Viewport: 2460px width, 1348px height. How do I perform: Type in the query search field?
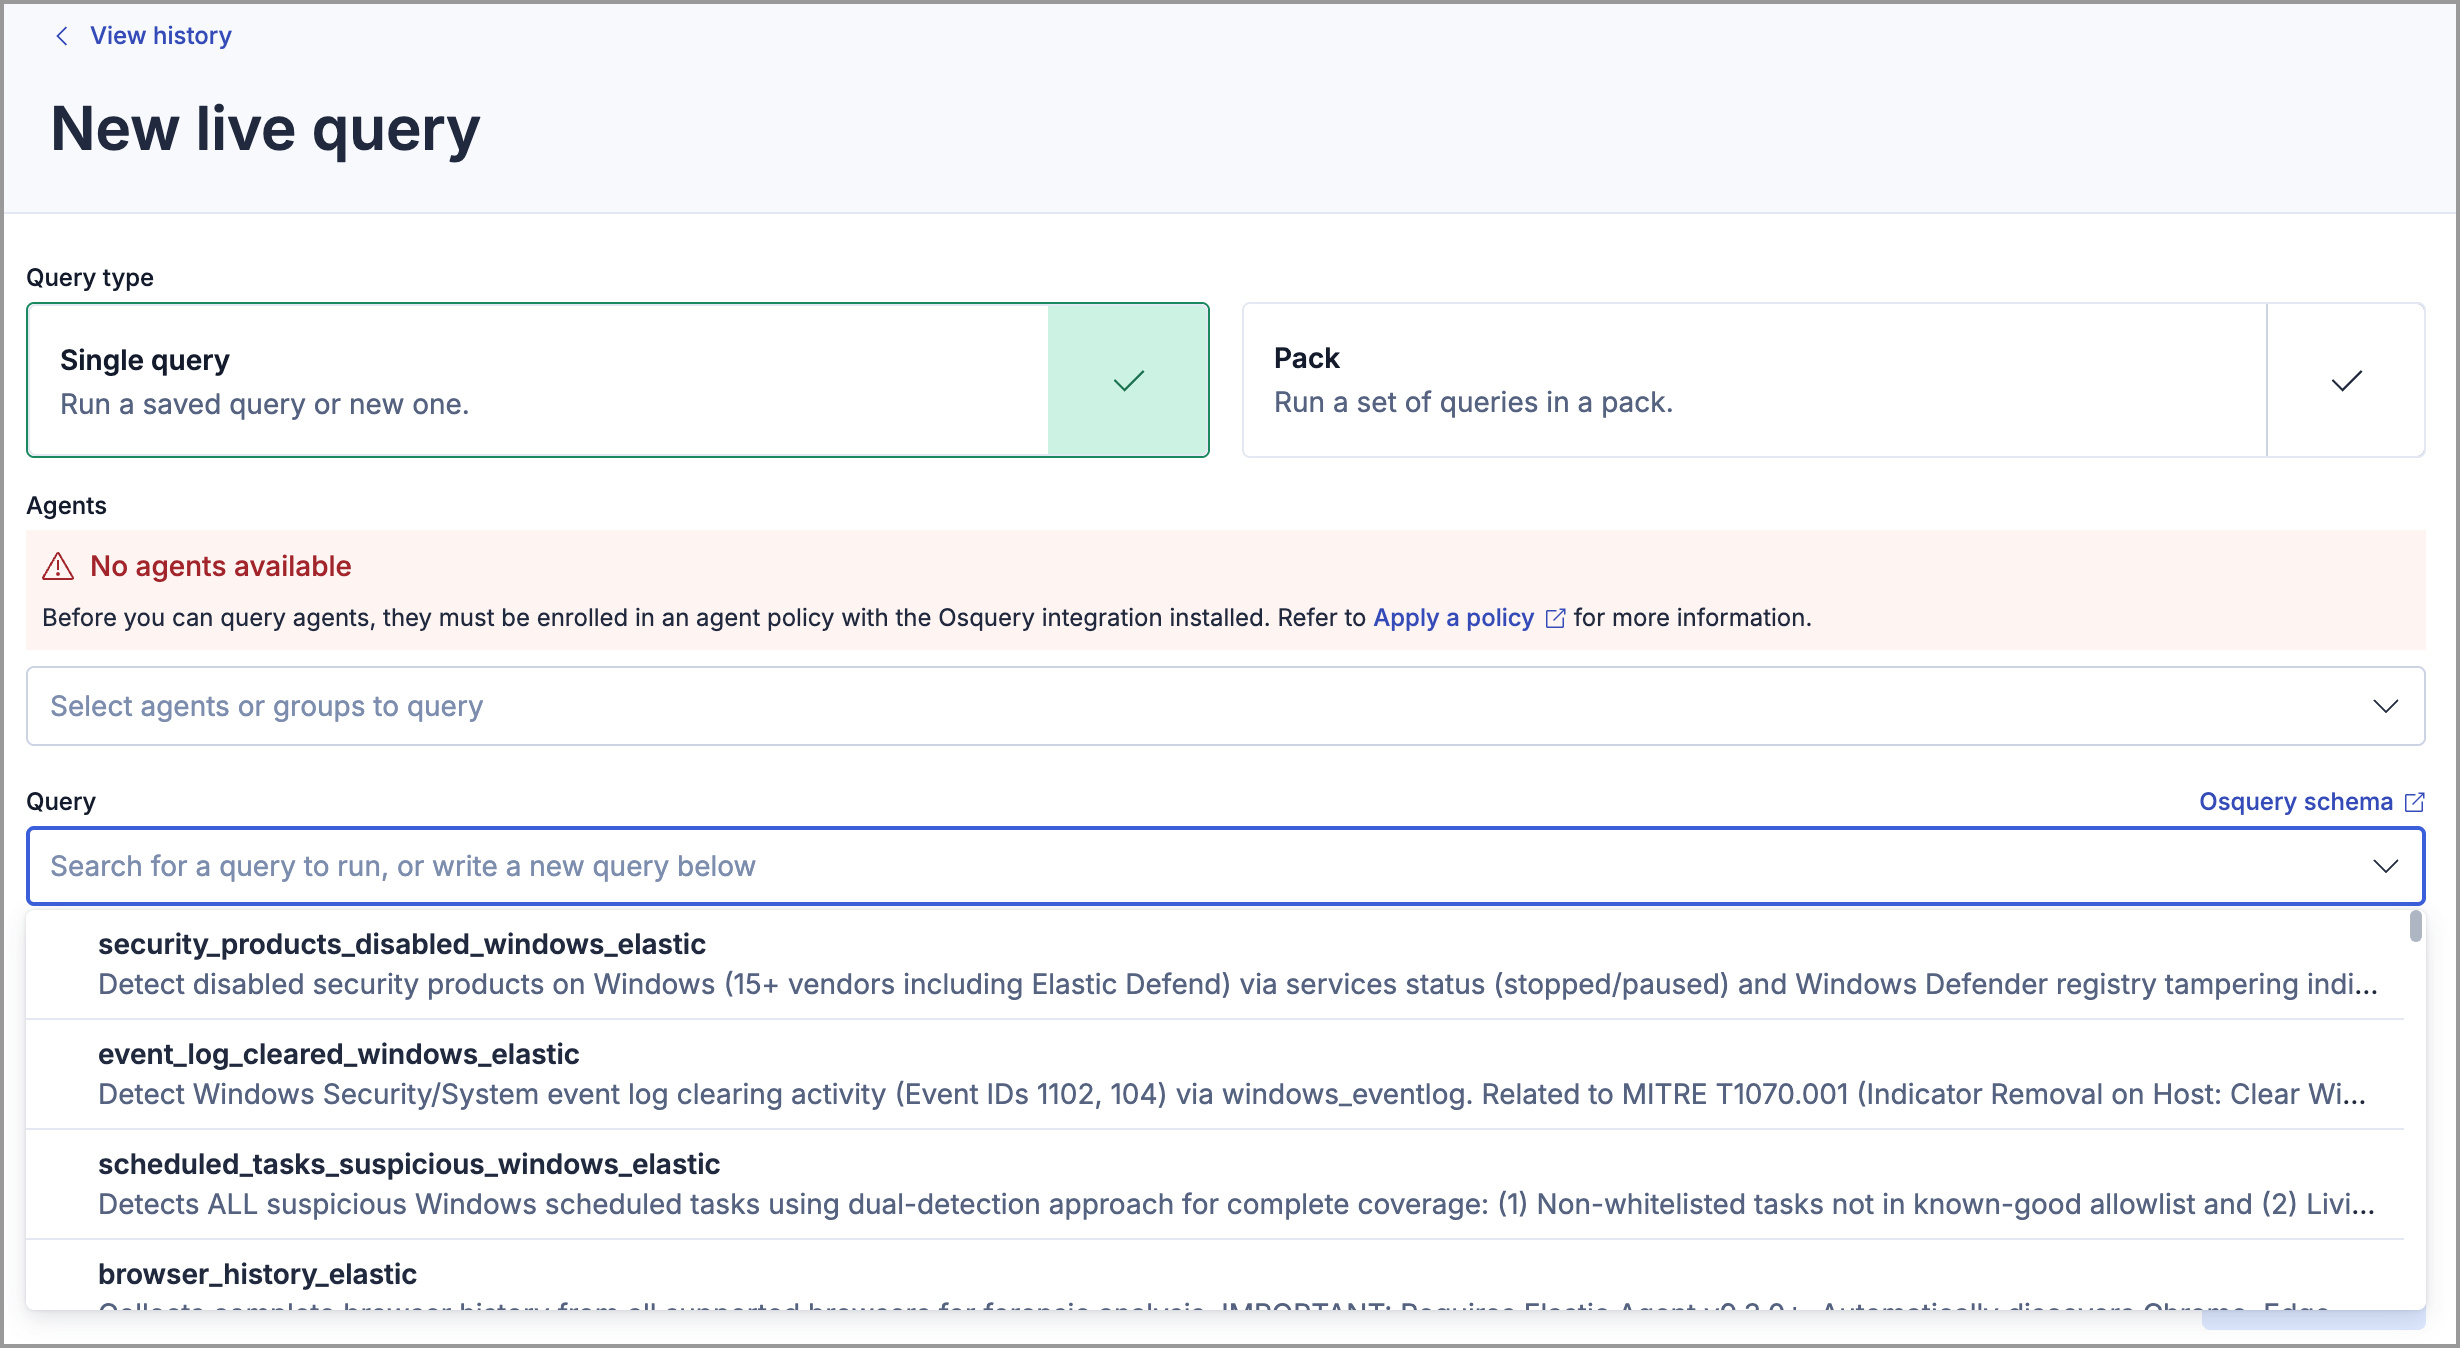coord(1200,866)
